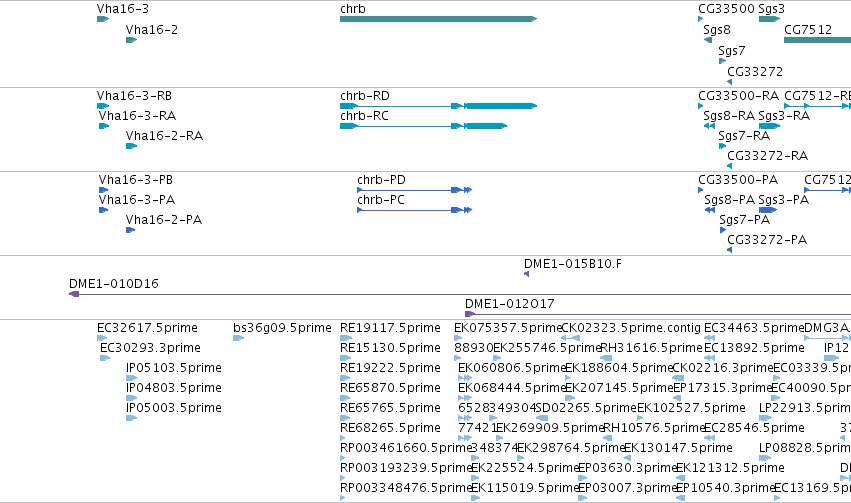The image size is (851, 503).
Task: Select the CG7512 gene bar
Action: [817, 40]
